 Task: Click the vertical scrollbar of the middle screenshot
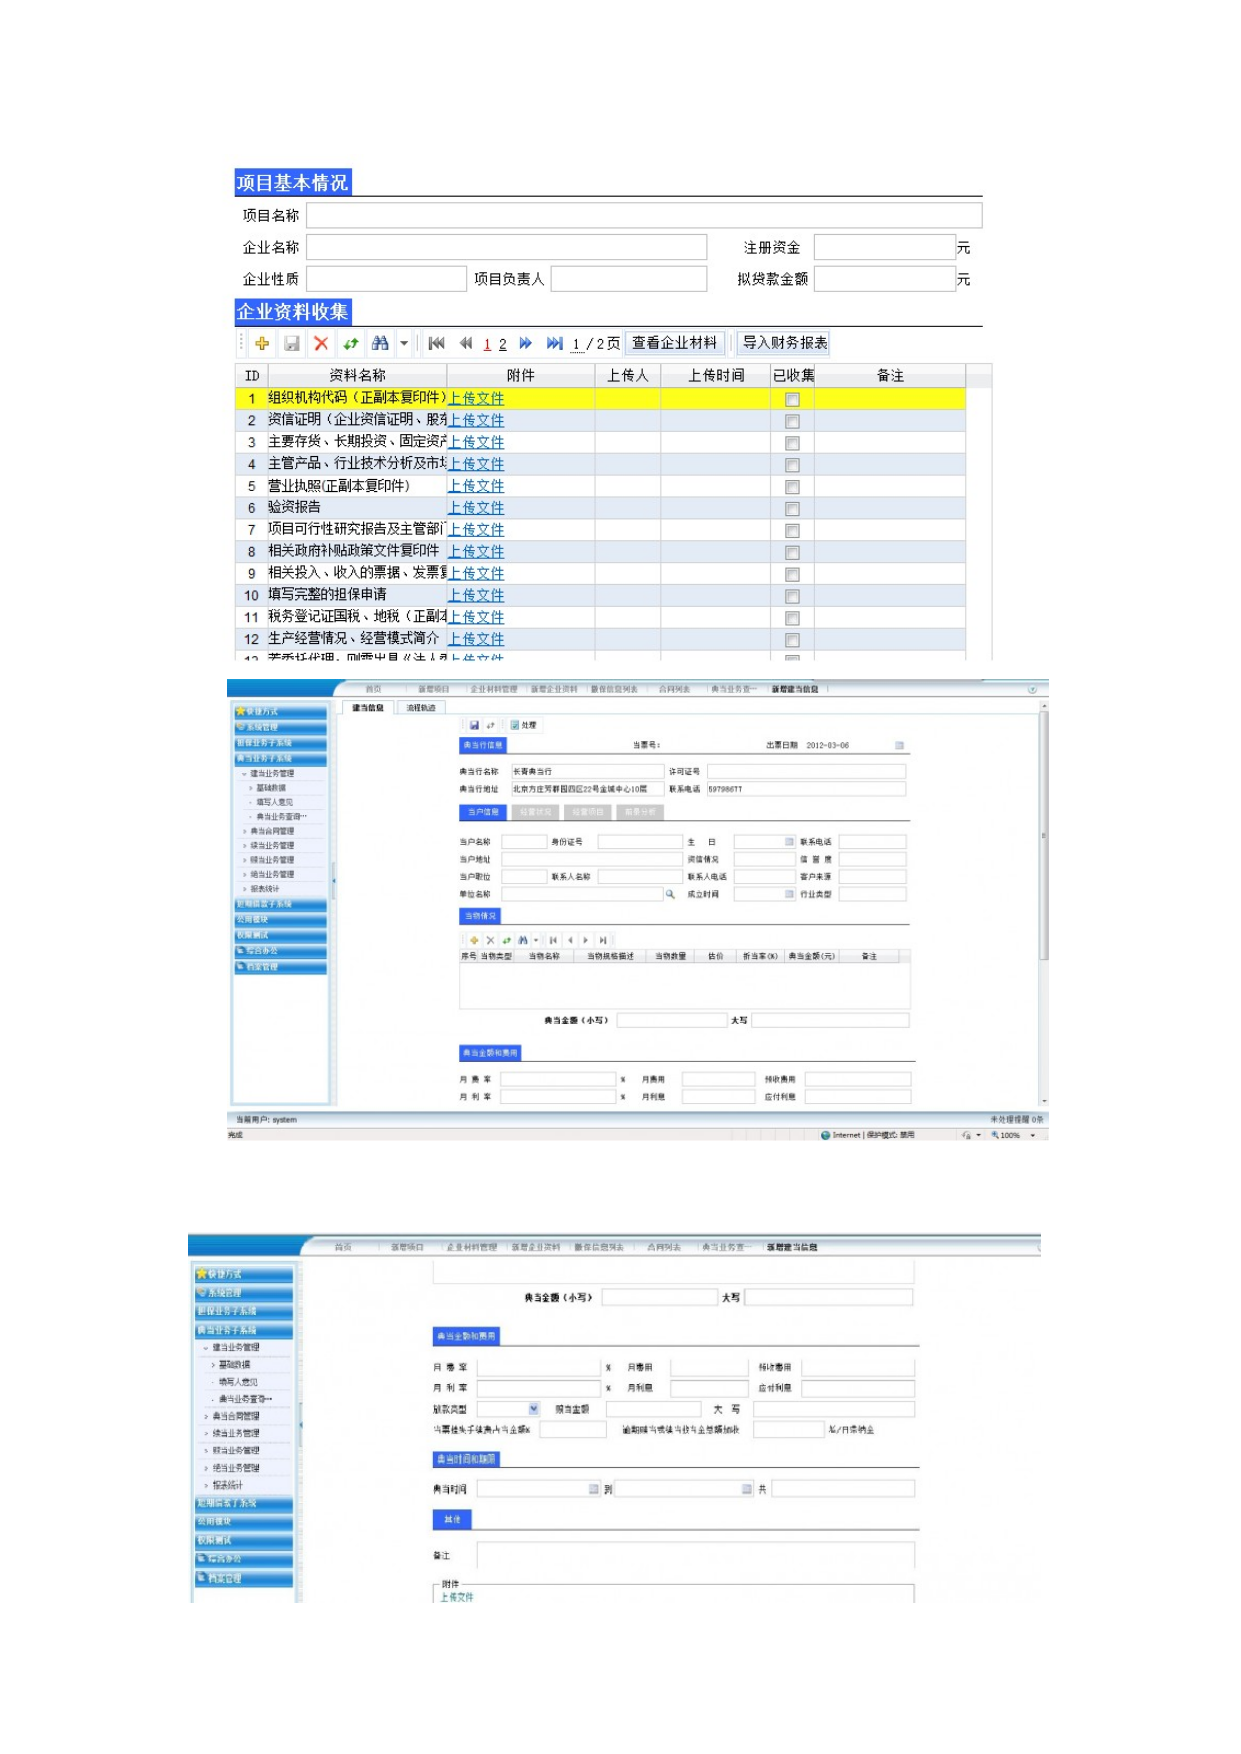[1043, 903]
